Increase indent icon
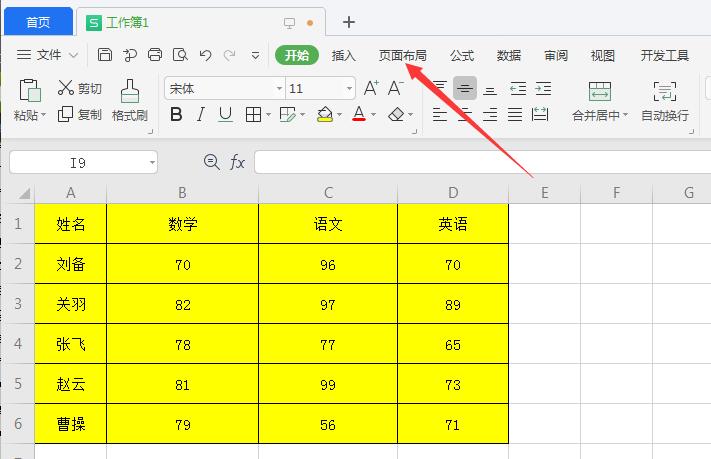 [543, 88]
